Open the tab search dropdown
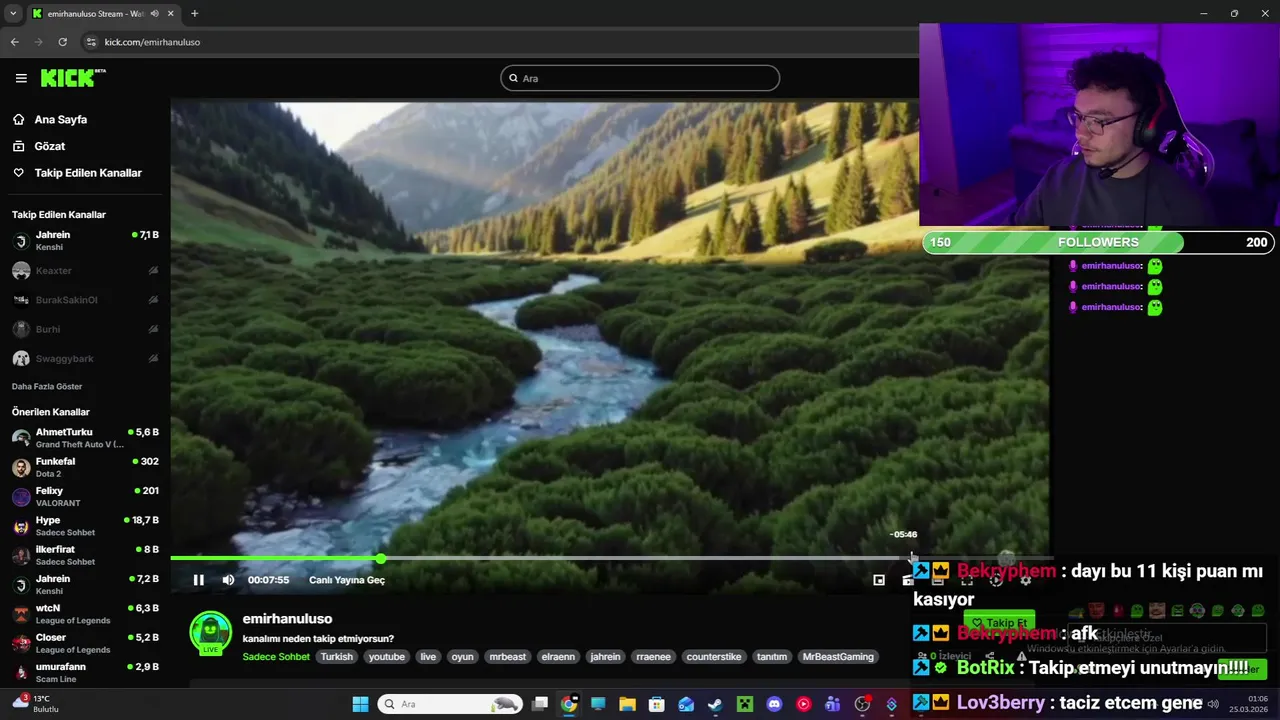 coord(12,13)
